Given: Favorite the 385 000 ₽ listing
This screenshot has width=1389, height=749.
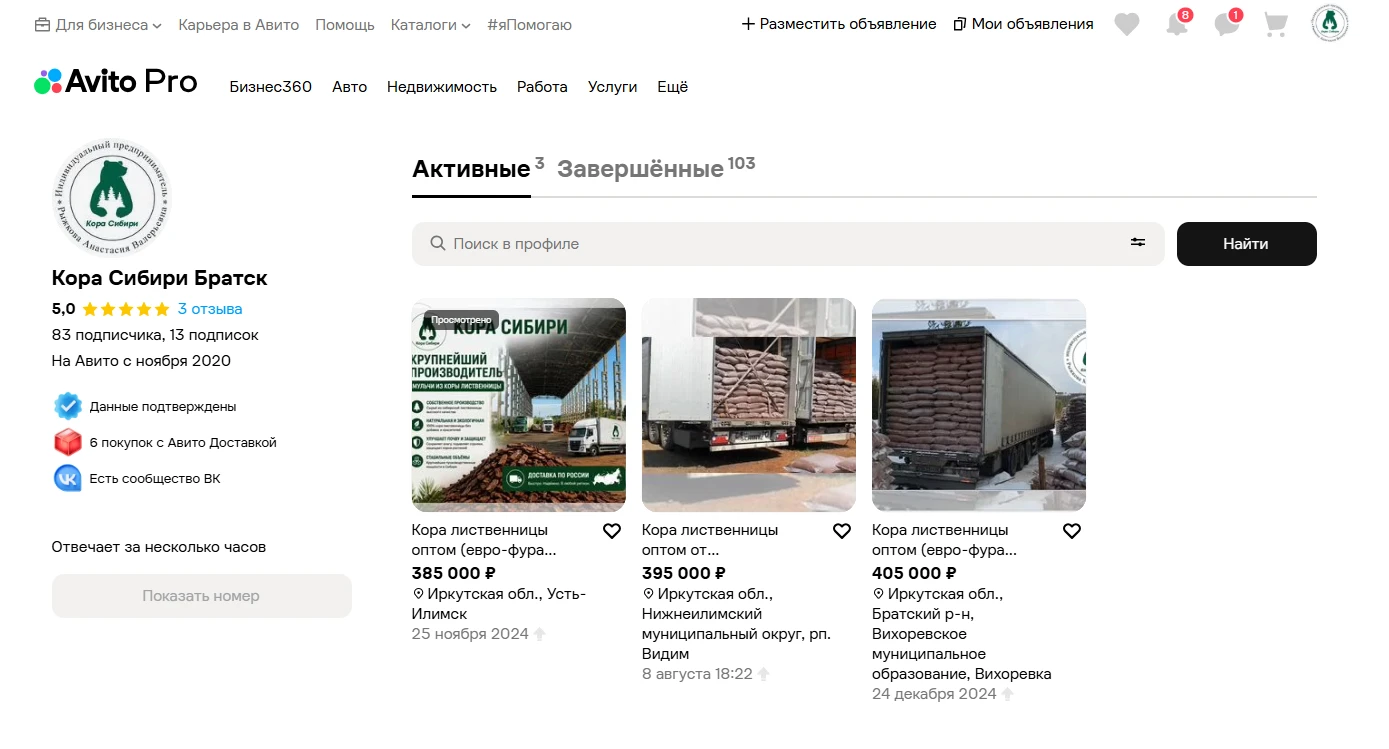Looking at the screenshot, I should coord(612,531).
